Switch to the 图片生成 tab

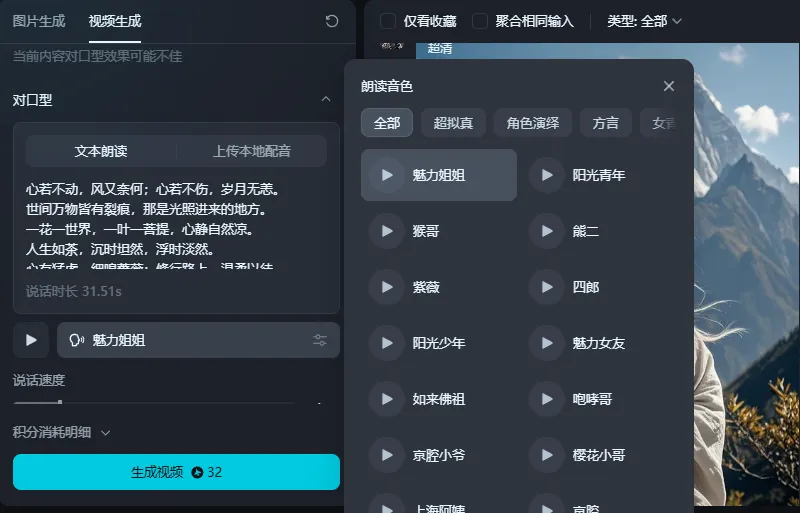(x=39, y=21)
